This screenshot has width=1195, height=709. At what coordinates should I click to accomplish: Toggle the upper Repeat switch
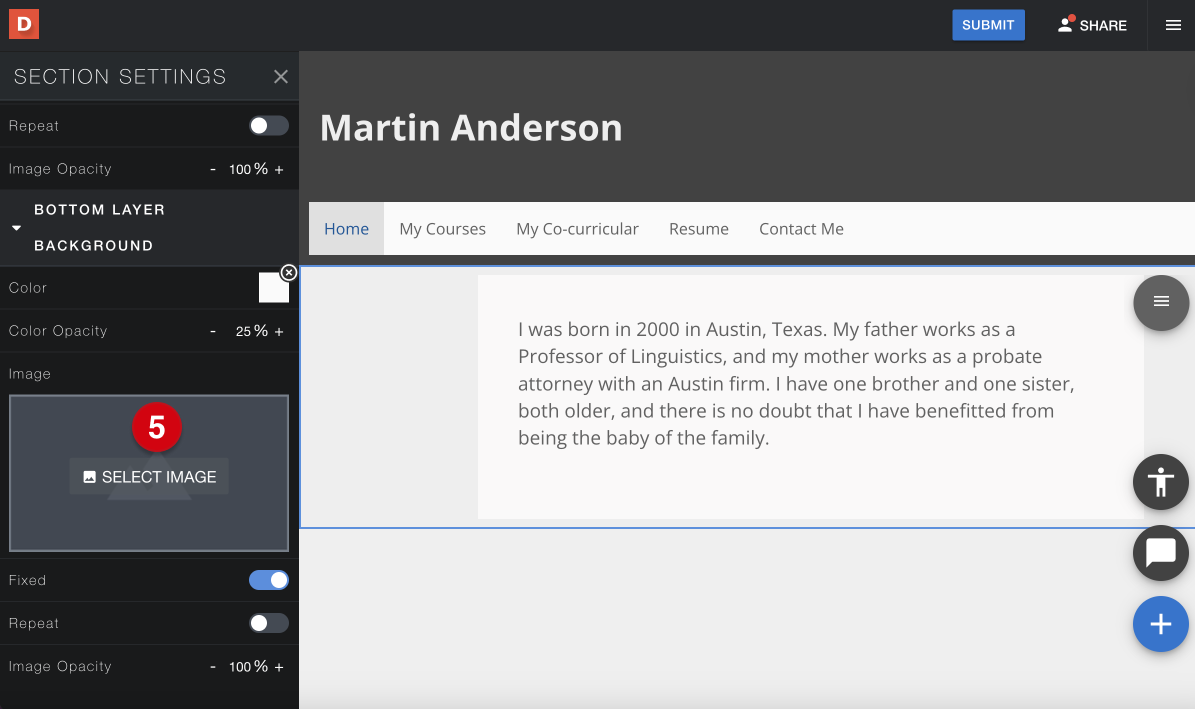(x=269, y=126)
